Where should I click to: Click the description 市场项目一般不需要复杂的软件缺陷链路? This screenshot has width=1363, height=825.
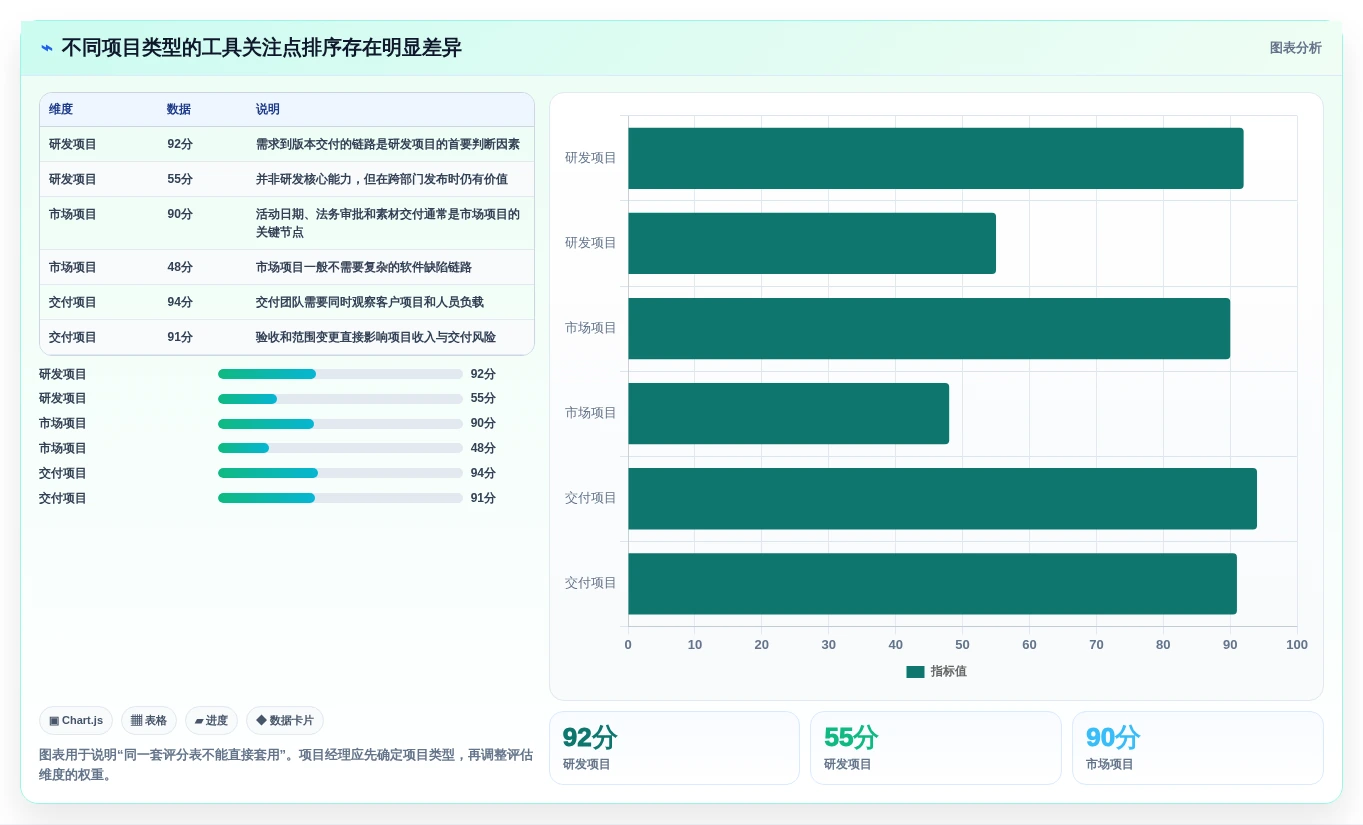tap(364, 267)
